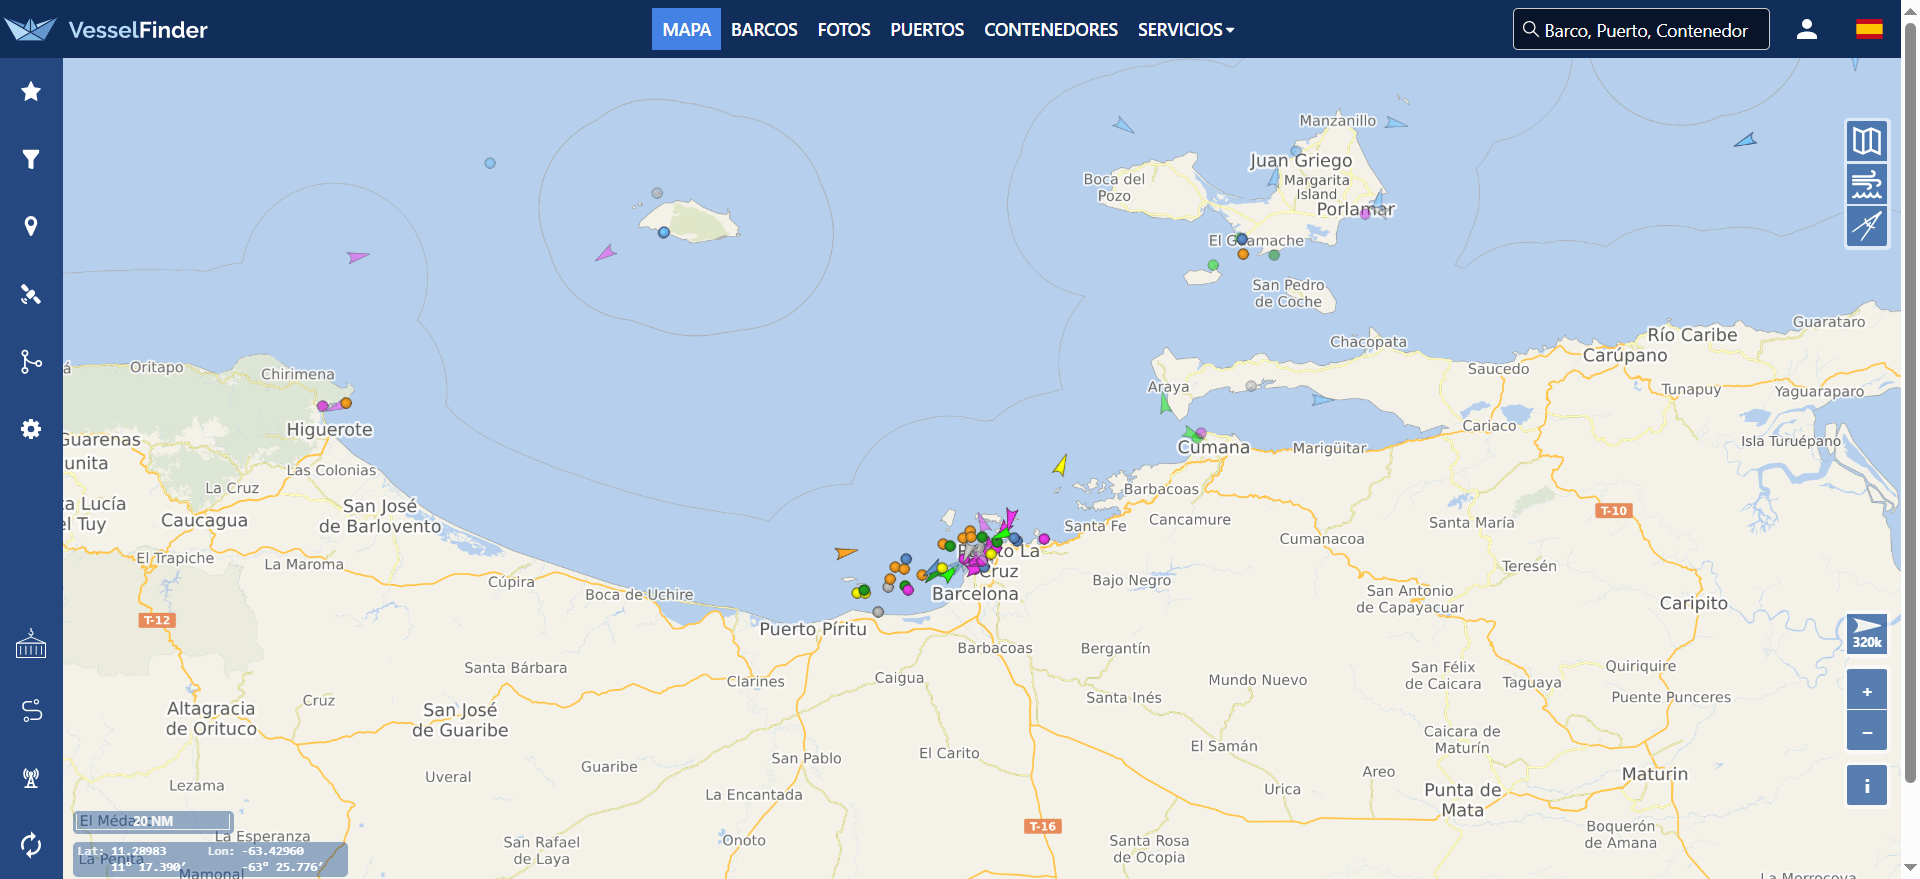Toggle the map type layer button

click(x=1866, y=141)
